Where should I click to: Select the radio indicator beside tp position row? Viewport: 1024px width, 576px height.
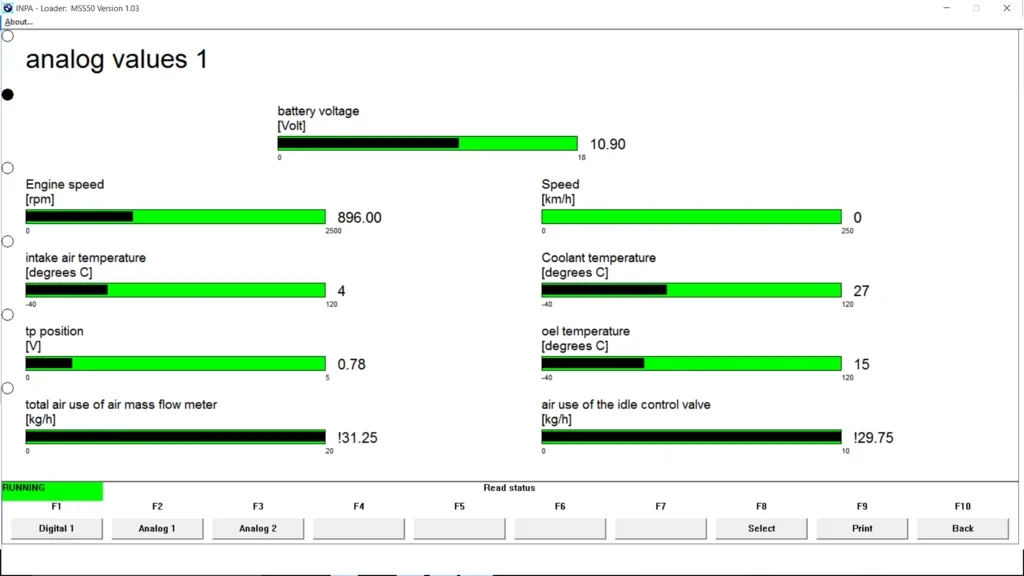point(8,315)
